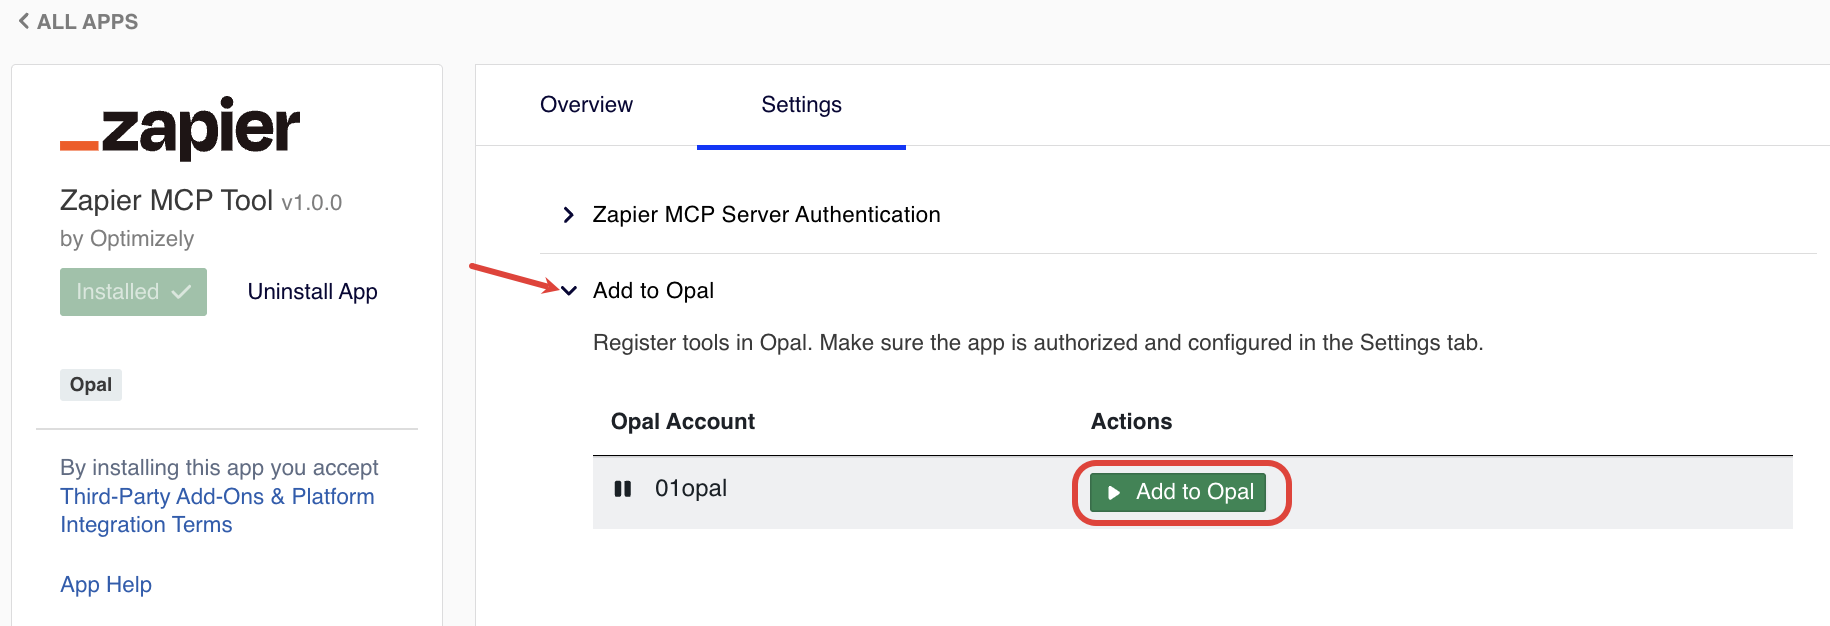Open the App Help link

click(x=106, y=585)
